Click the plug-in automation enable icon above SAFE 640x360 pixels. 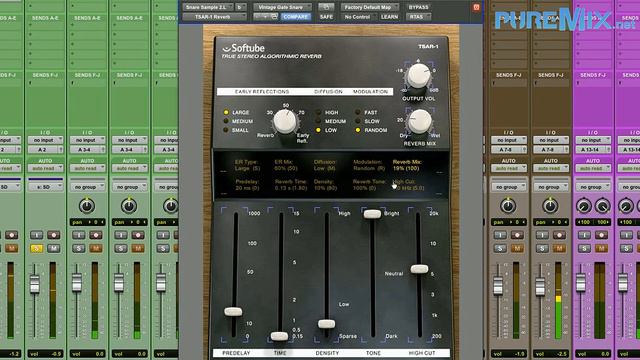click(x=326, y=7)
